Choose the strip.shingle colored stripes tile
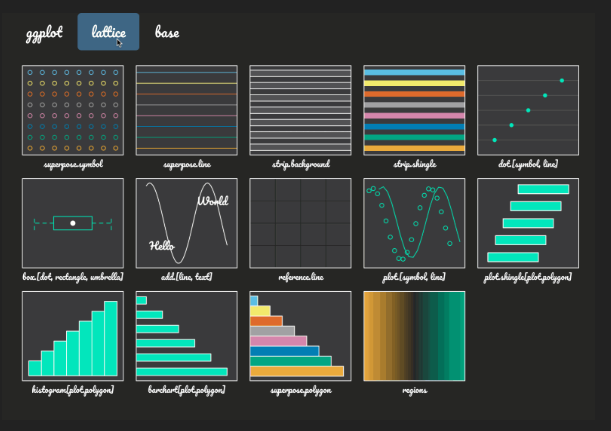 (x=414, y=110)
